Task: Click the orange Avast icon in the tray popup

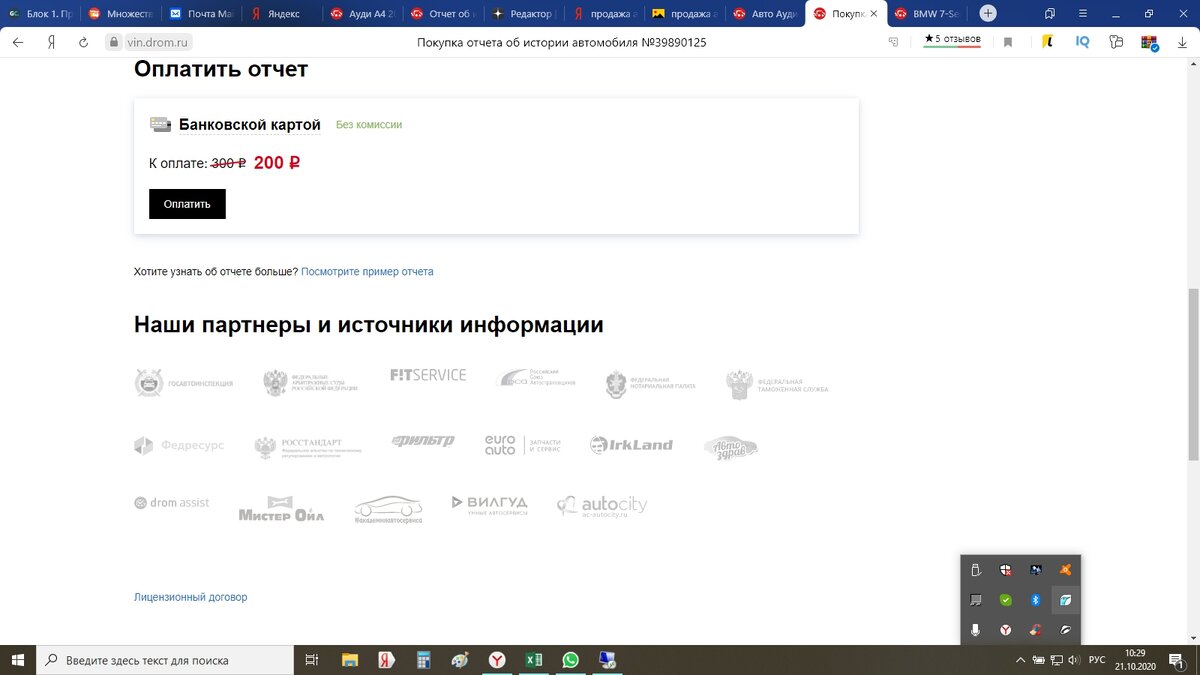Action: point(1065,570)
